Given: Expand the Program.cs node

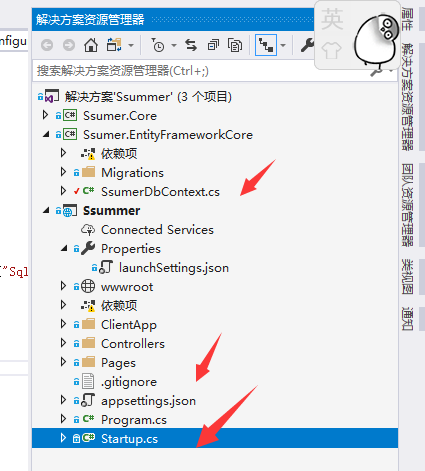Looking at the screenshot, I should point(63,419).
